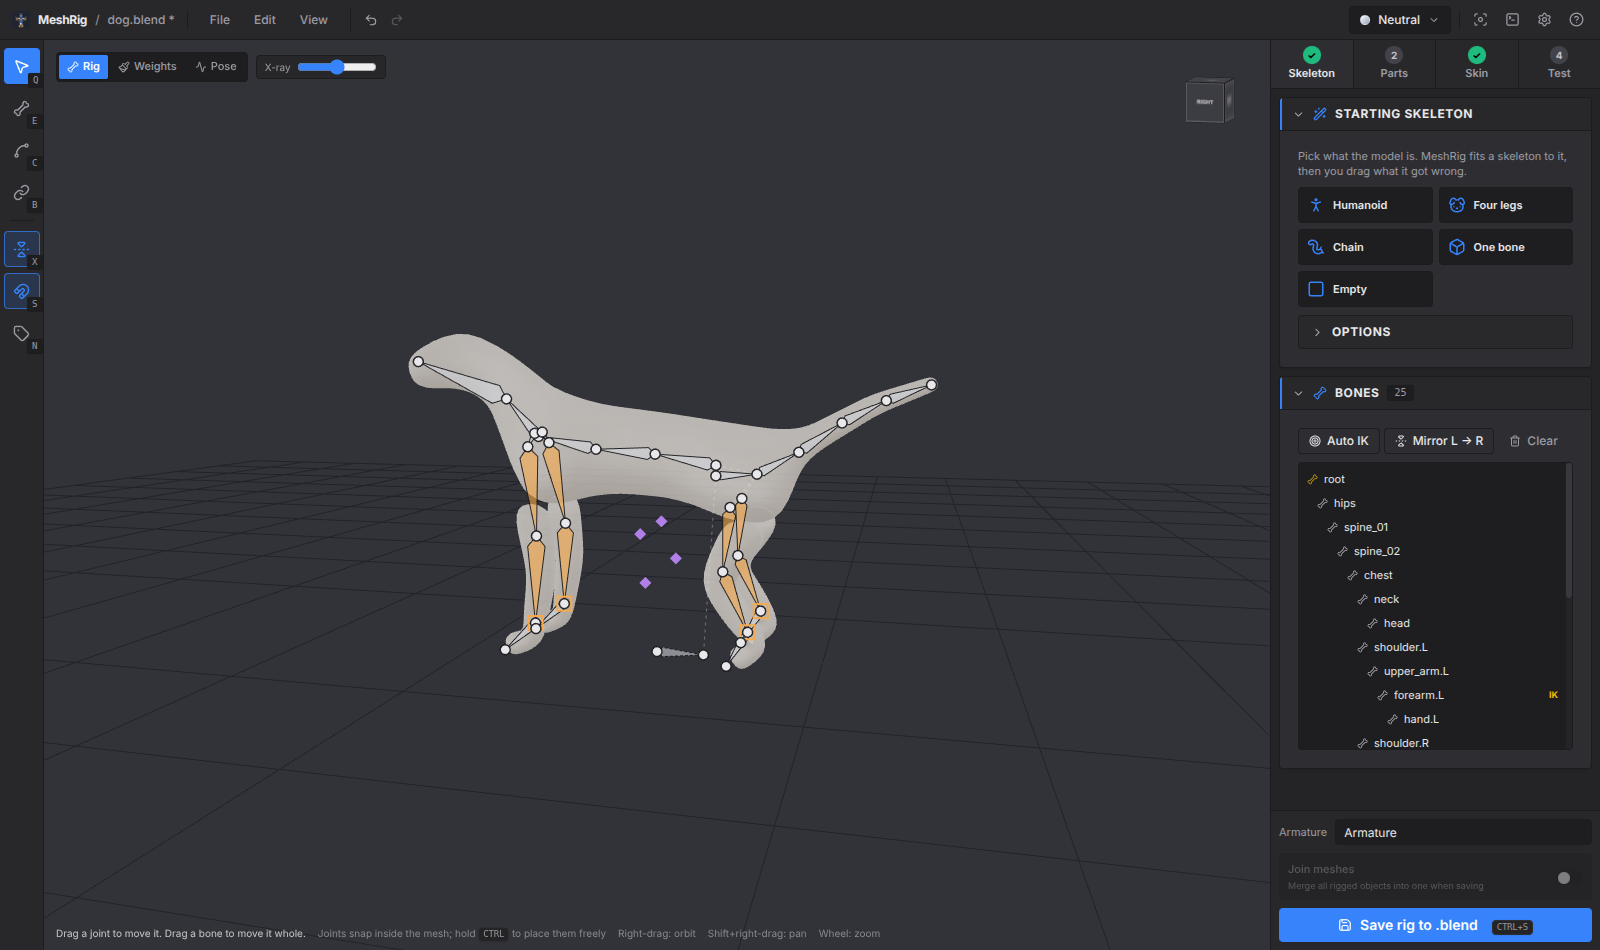Click the head tip joint on the dog
The width and height of the screenshot is (1600, 950).
coord(418,362)
